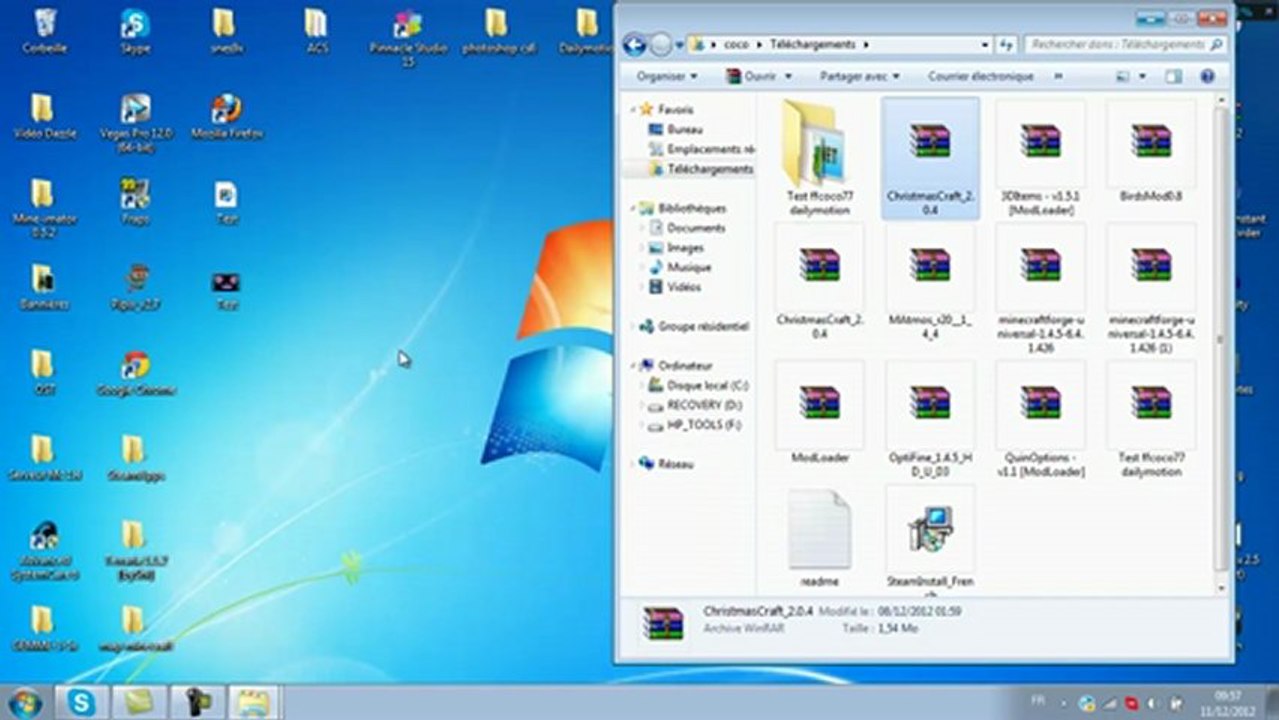Click the taskbar clock showing 09:57
The height and width of the screenshot is (720, 1279).
click(1228, 702)
